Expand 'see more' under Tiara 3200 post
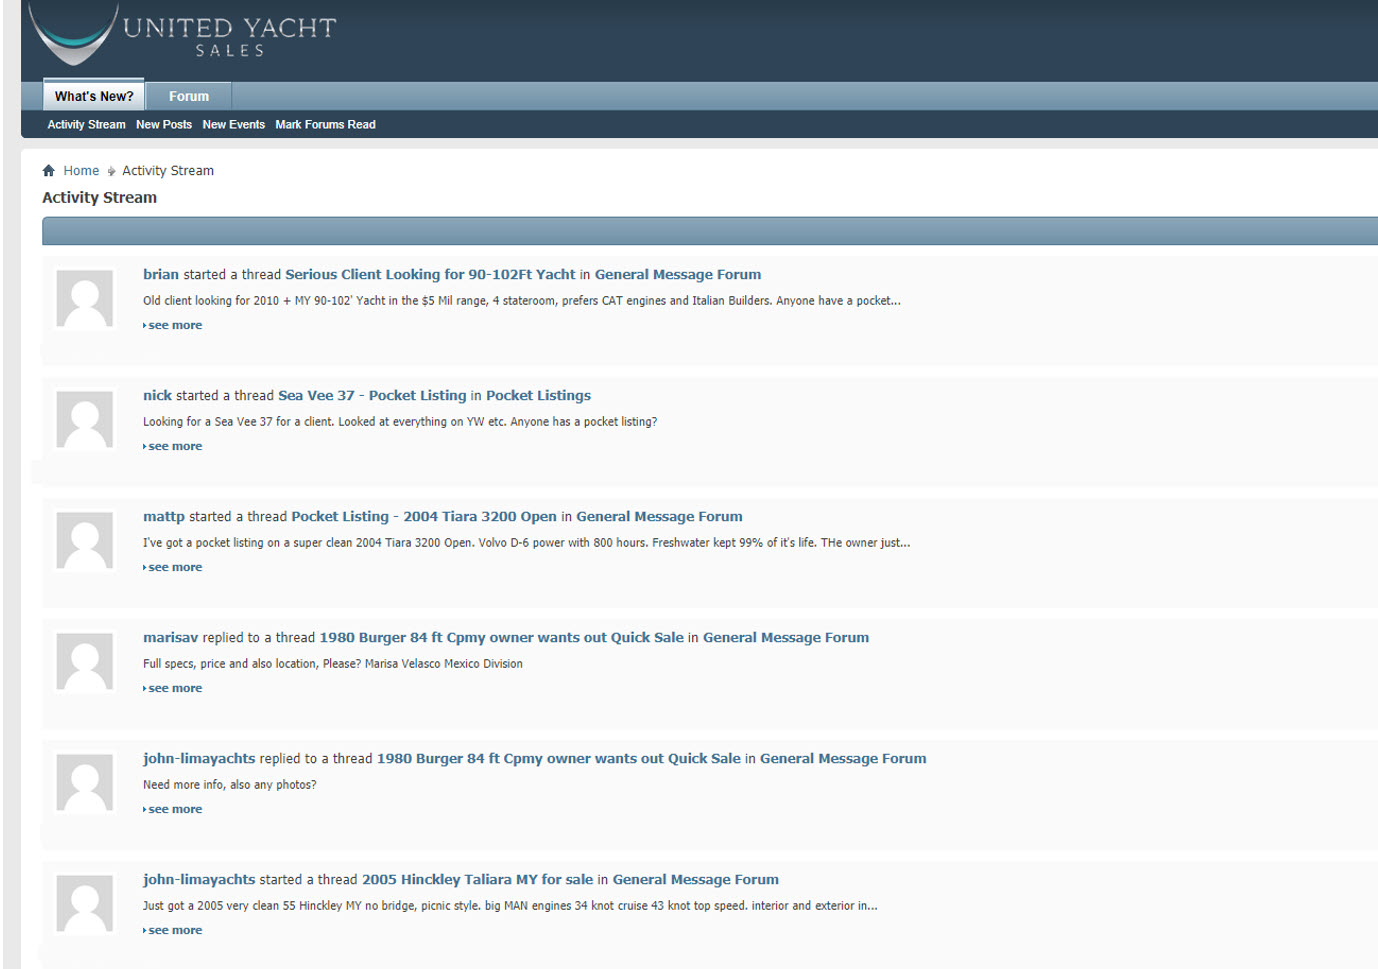The height and width of the screenshot is (969, 1378). pos(175,568)
